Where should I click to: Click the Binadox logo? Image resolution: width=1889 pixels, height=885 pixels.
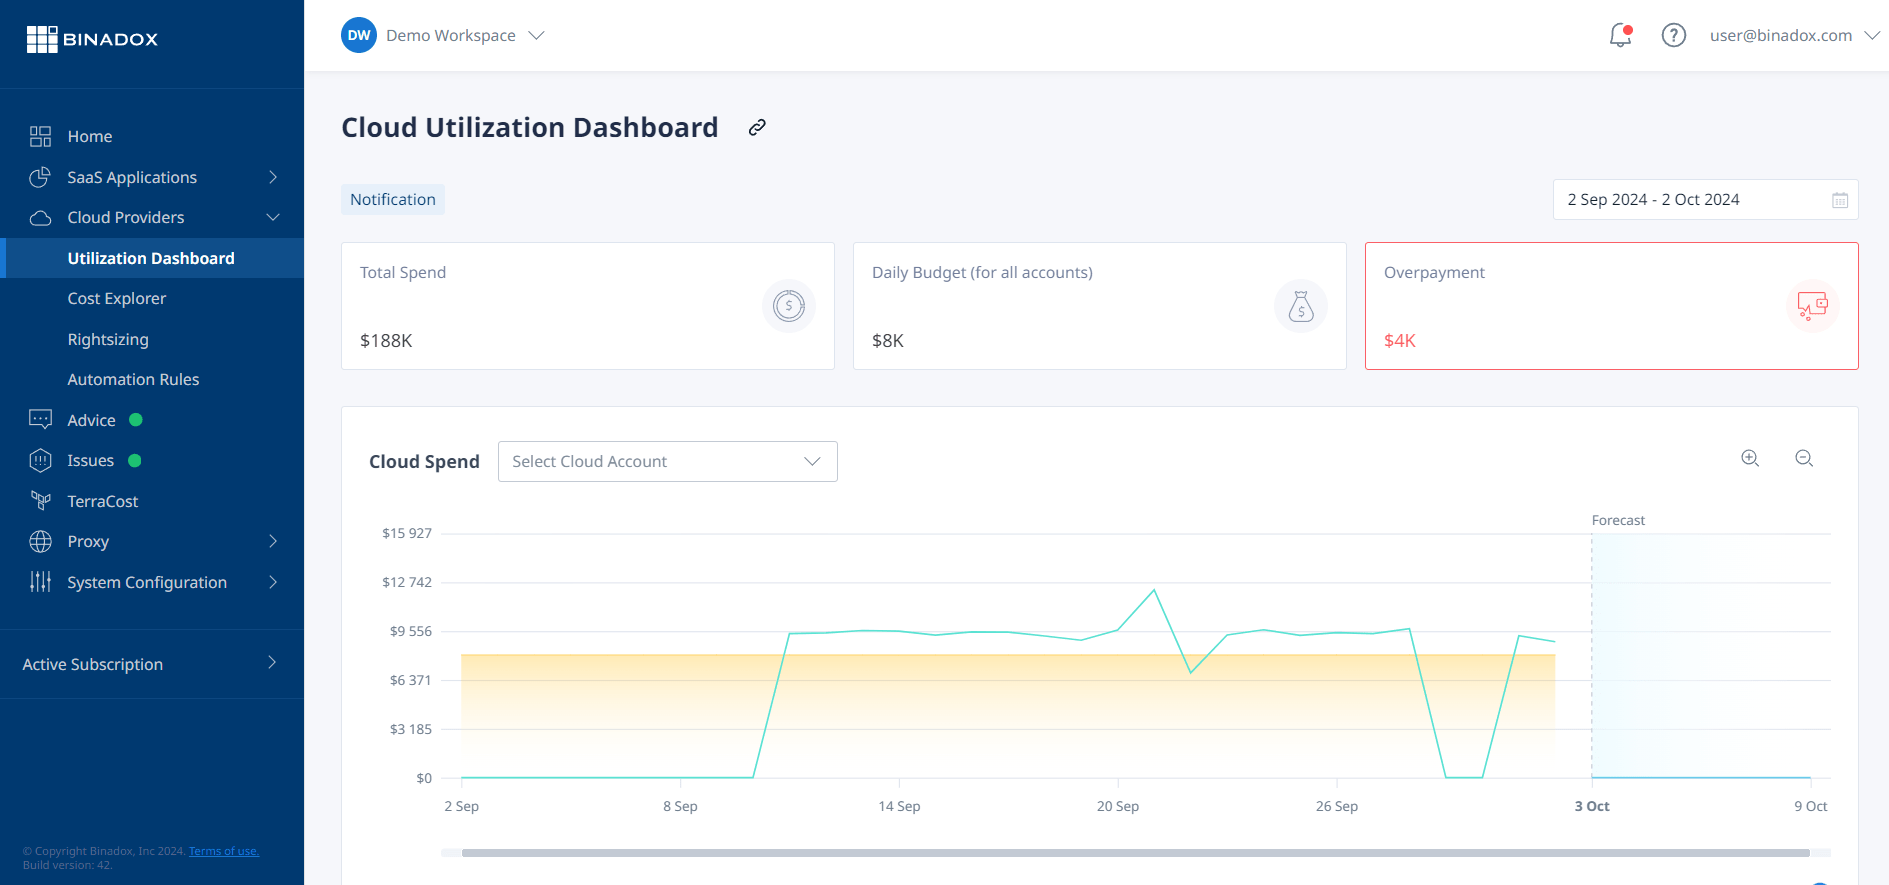click(x=92, y=39)
